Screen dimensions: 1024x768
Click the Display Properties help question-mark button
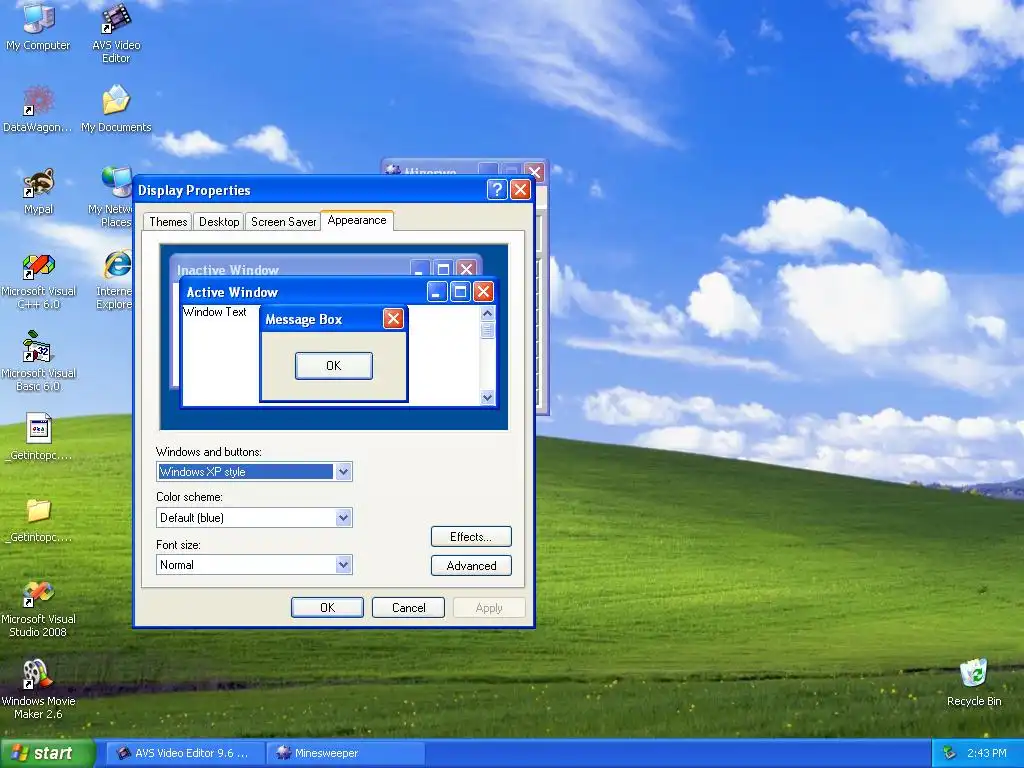(x=496, y=190)
